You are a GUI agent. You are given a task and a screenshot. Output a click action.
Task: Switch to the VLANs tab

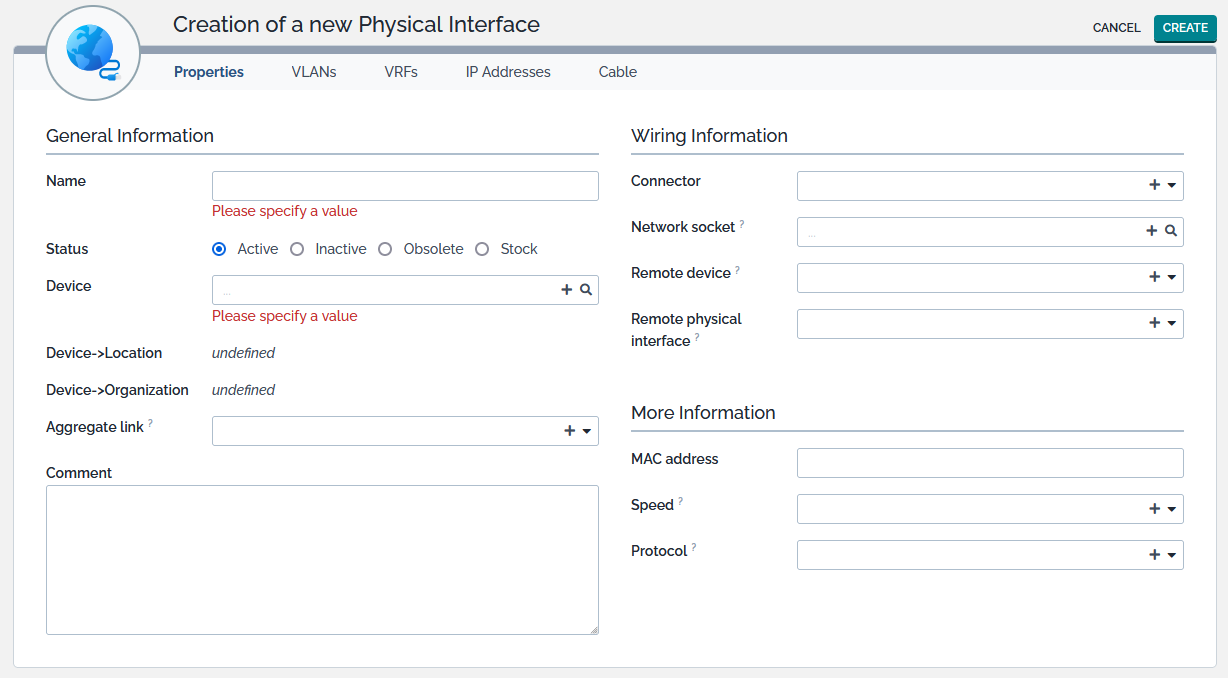[x=314, y=72]
